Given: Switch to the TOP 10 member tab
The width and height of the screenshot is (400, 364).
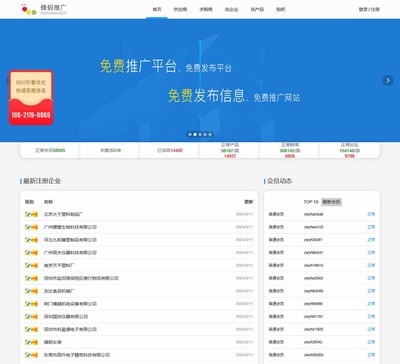Looking at the screenshot, I should pyautogui.click(x=311, y=202).
